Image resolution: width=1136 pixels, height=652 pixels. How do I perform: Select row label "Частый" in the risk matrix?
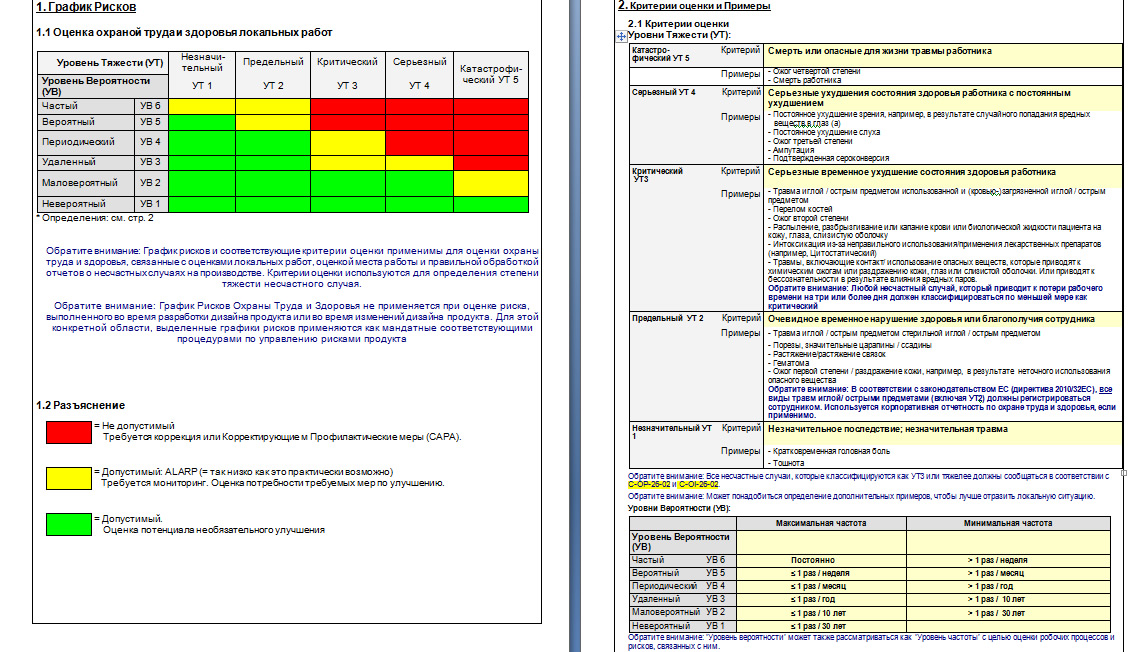click(59, 106)
